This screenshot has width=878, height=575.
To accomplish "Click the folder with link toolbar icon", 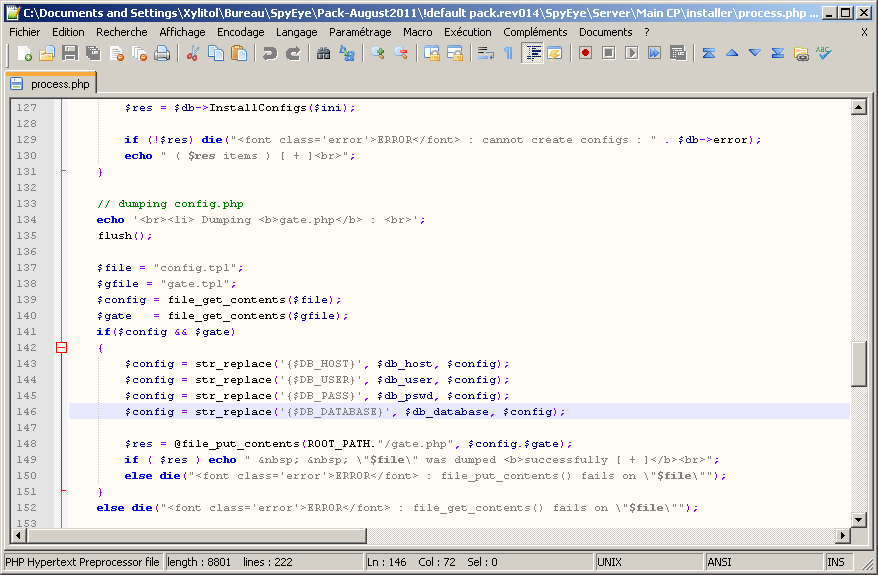I will pos(801,54).
